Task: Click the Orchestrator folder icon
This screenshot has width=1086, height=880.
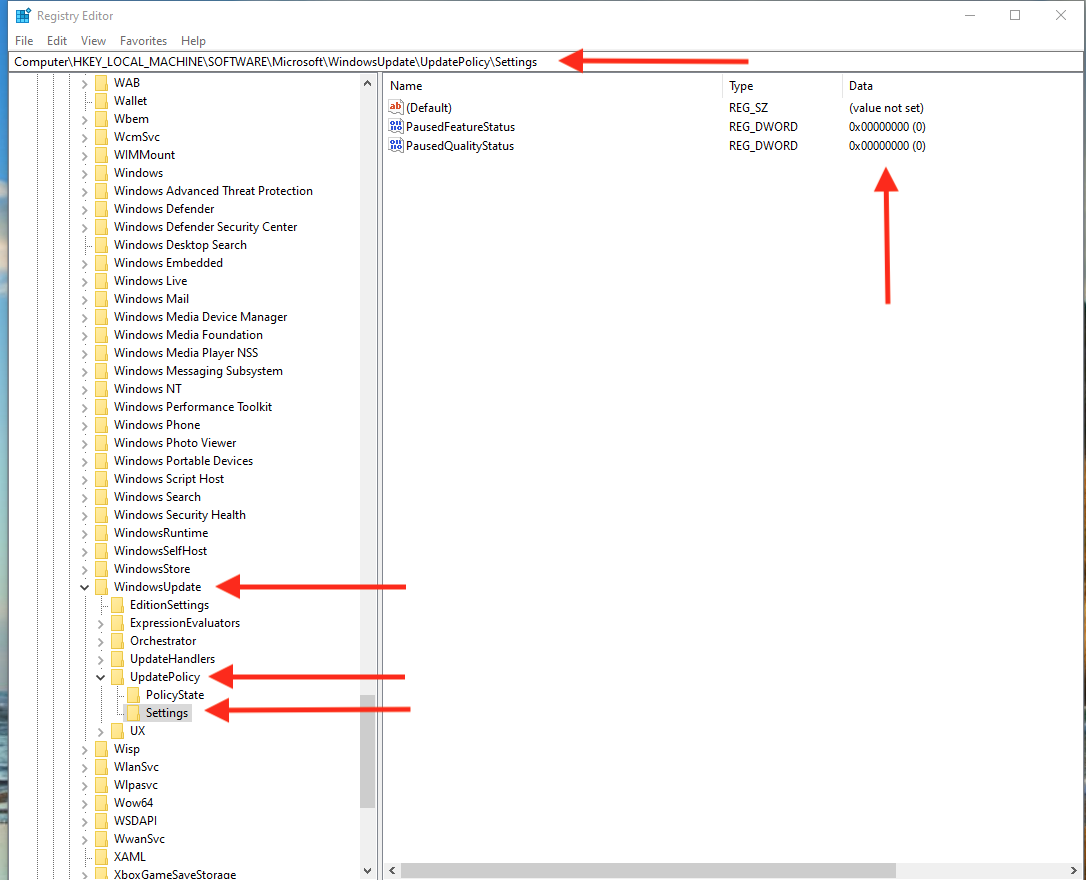Action: (117, 641)
